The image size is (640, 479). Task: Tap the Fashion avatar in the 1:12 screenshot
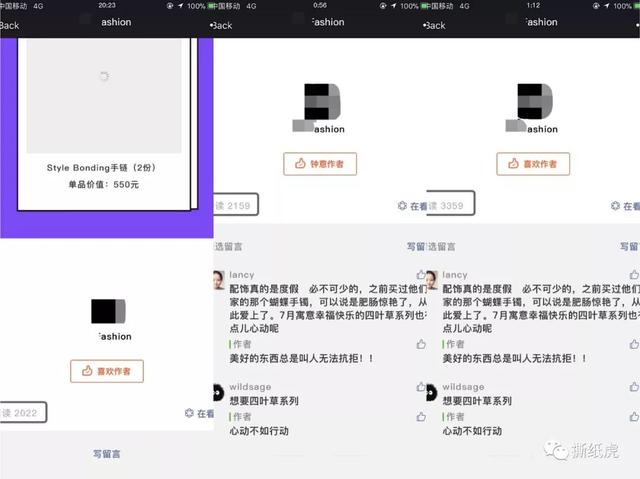[x=535, y=102]
